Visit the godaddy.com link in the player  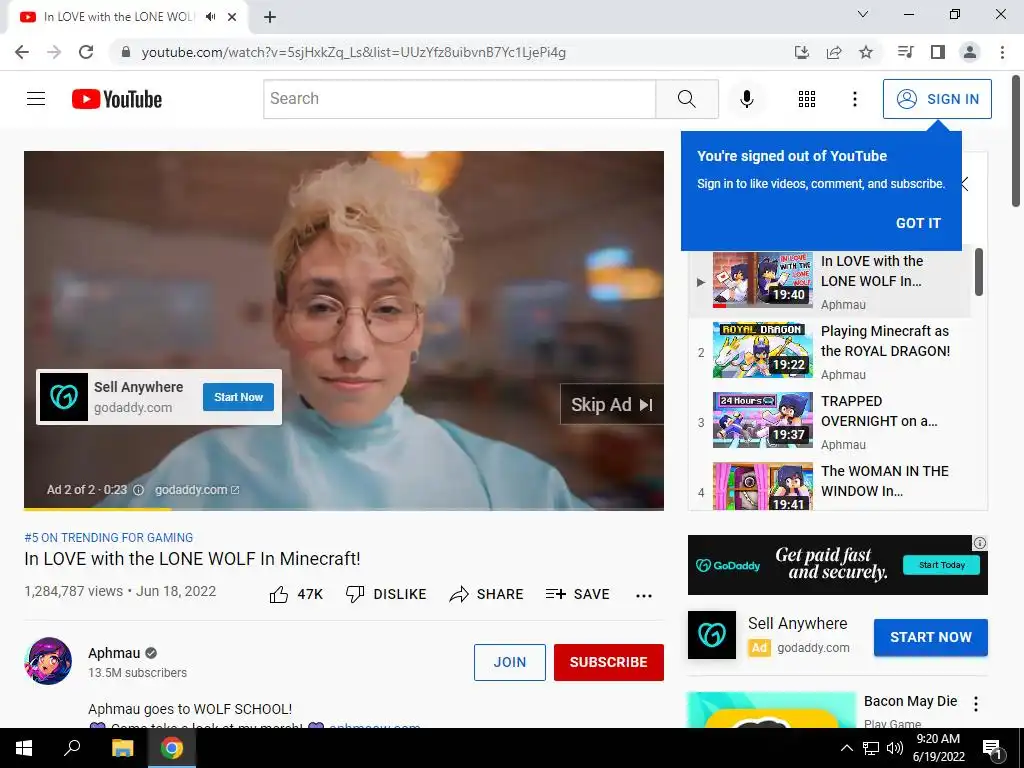(197, 490)
